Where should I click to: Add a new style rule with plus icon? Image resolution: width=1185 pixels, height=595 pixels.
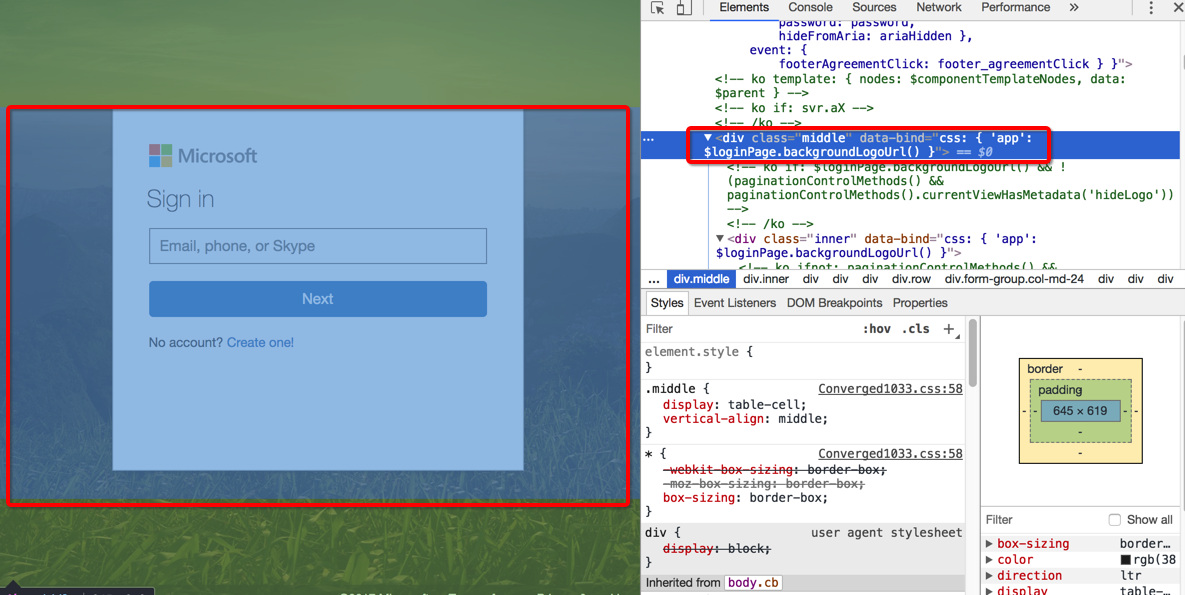[949, 329]
